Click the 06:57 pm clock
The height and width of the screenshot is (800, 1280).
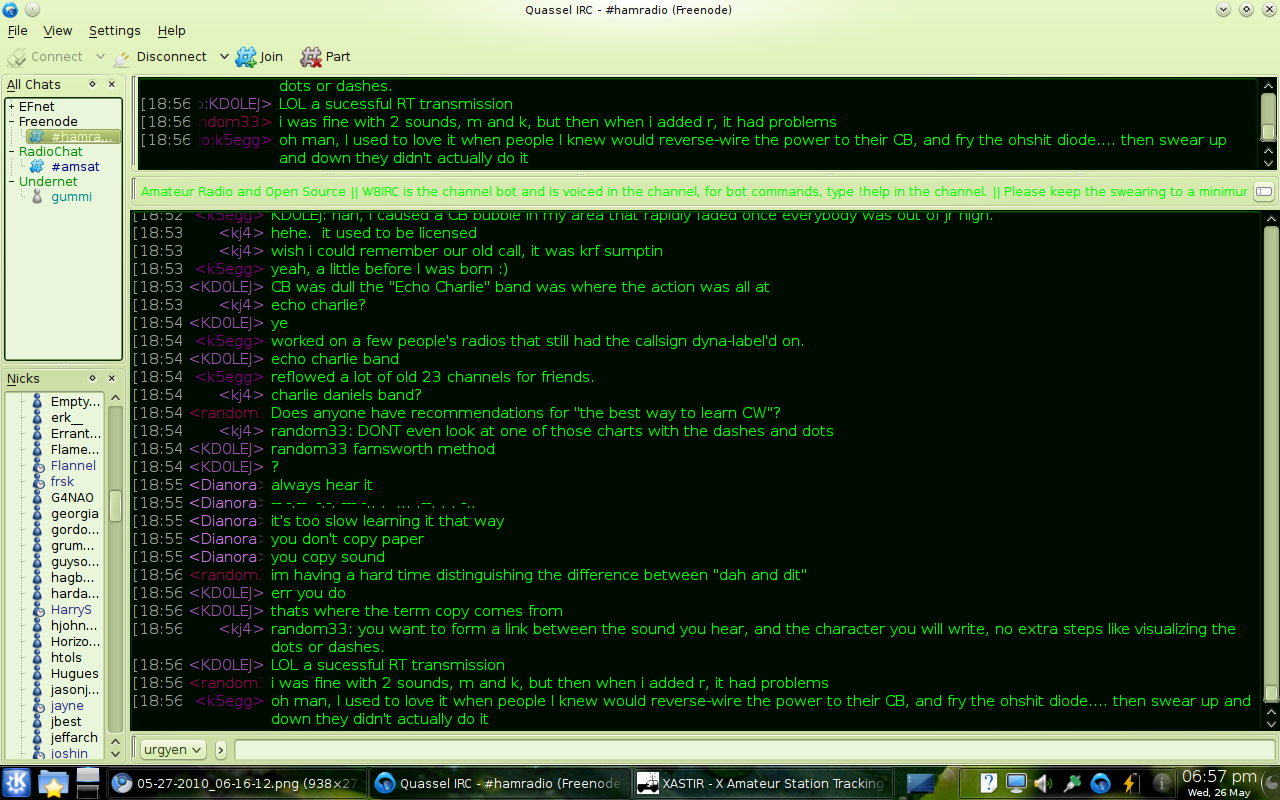(x=1219, y=776)
